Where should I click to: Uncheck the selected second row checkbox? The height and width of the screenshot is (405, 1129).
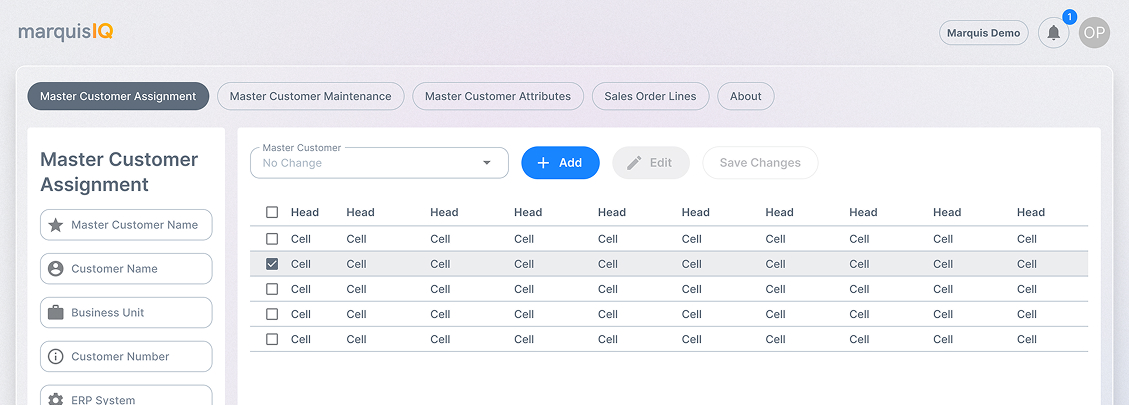[x=271, y=264]
